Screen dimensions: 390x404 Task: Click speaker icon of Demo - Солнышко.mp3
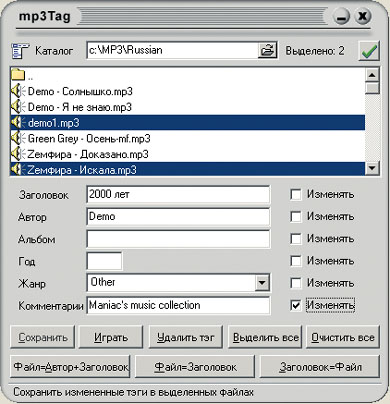coord(18,91)
